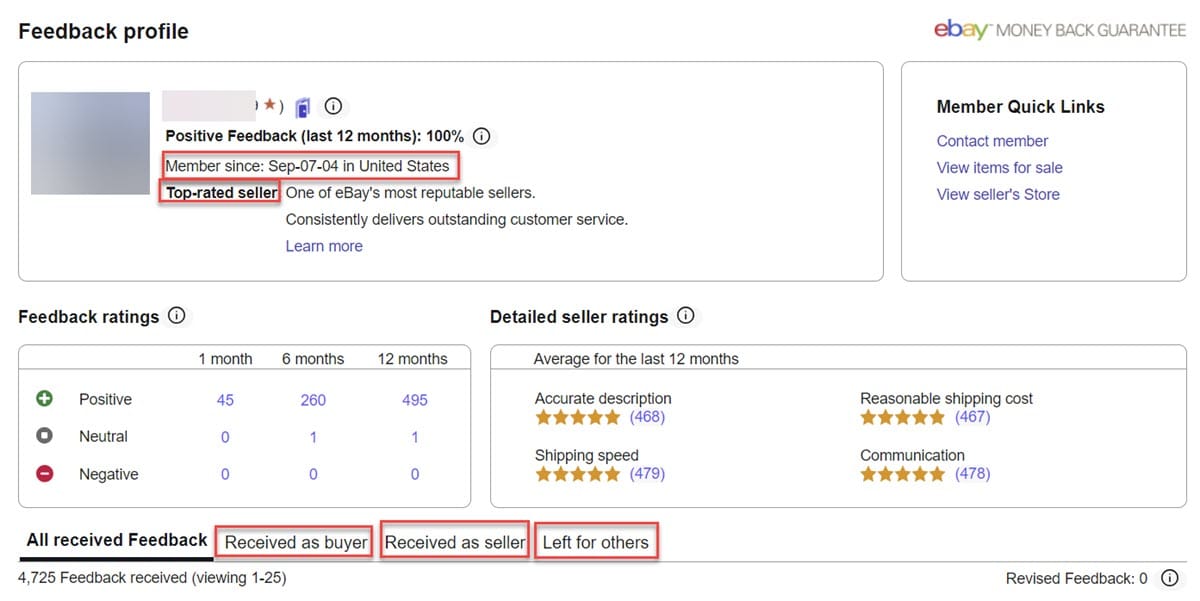Open the View items for sale link
The height and width of the screenshot is (601, 1200).
(x=999, y=168)
